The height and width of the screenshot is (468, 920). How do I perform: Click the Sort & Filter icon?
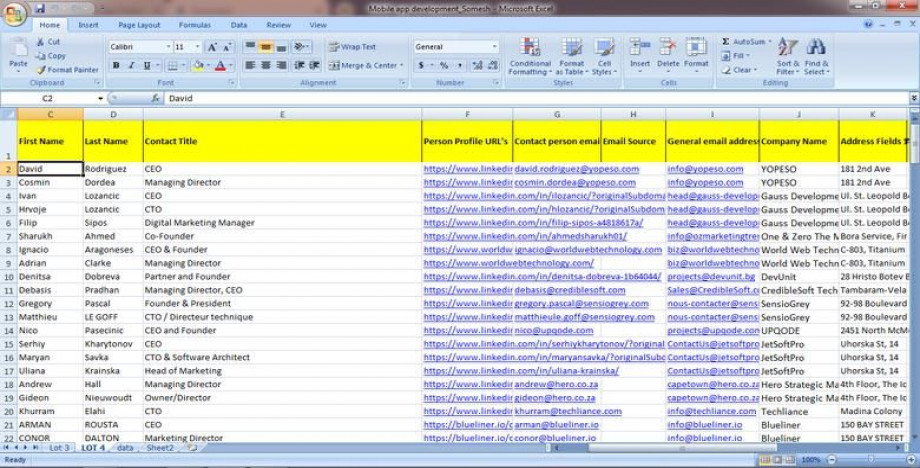click(x=788, y=57)
